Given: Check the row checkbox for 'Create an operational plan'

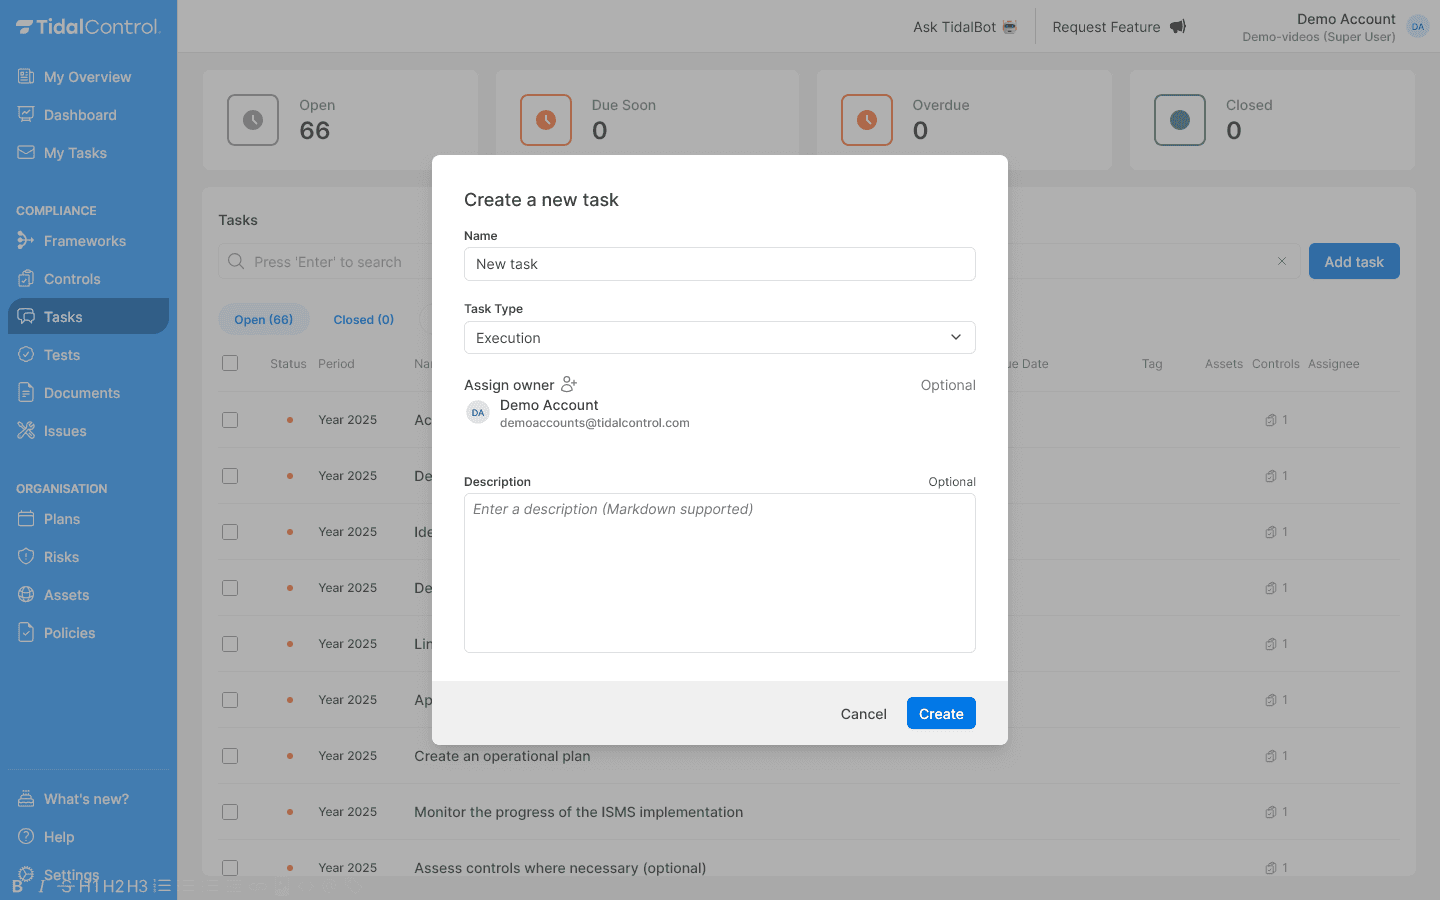Looking at the screenshot, I should tap(230, 756).
